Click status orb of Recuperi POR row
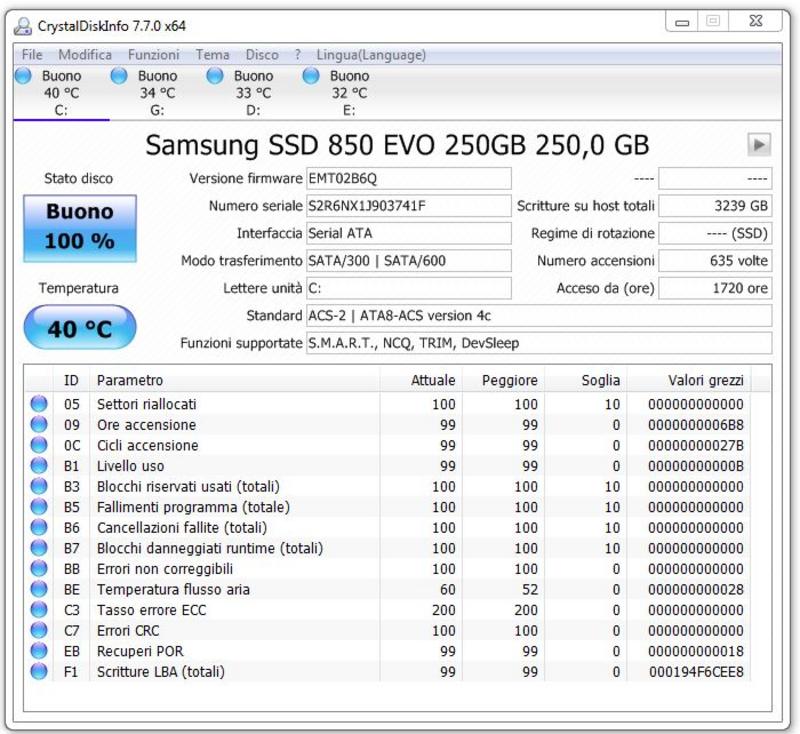Image resolution: width=800 pixels, height=734 pixels. pos(39,651)
